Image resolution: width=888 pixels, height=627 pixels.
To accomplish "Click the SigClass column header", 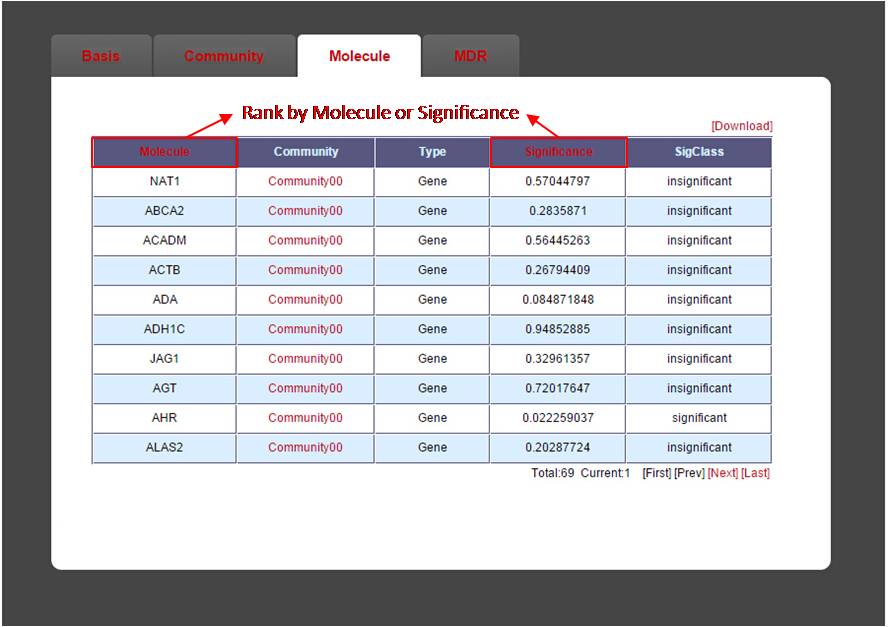I will pyautogui.click(x=699, y=152).
